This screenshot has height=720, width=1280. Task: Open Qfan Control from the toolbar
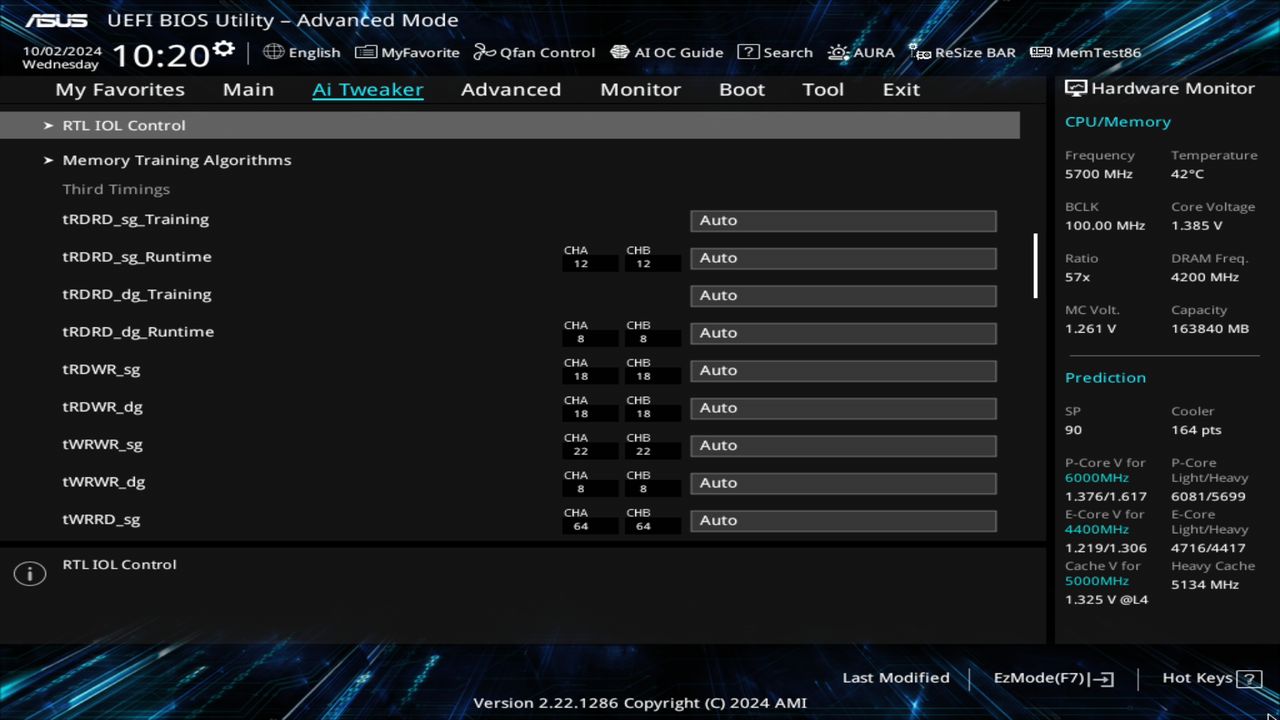coord(534,52)
